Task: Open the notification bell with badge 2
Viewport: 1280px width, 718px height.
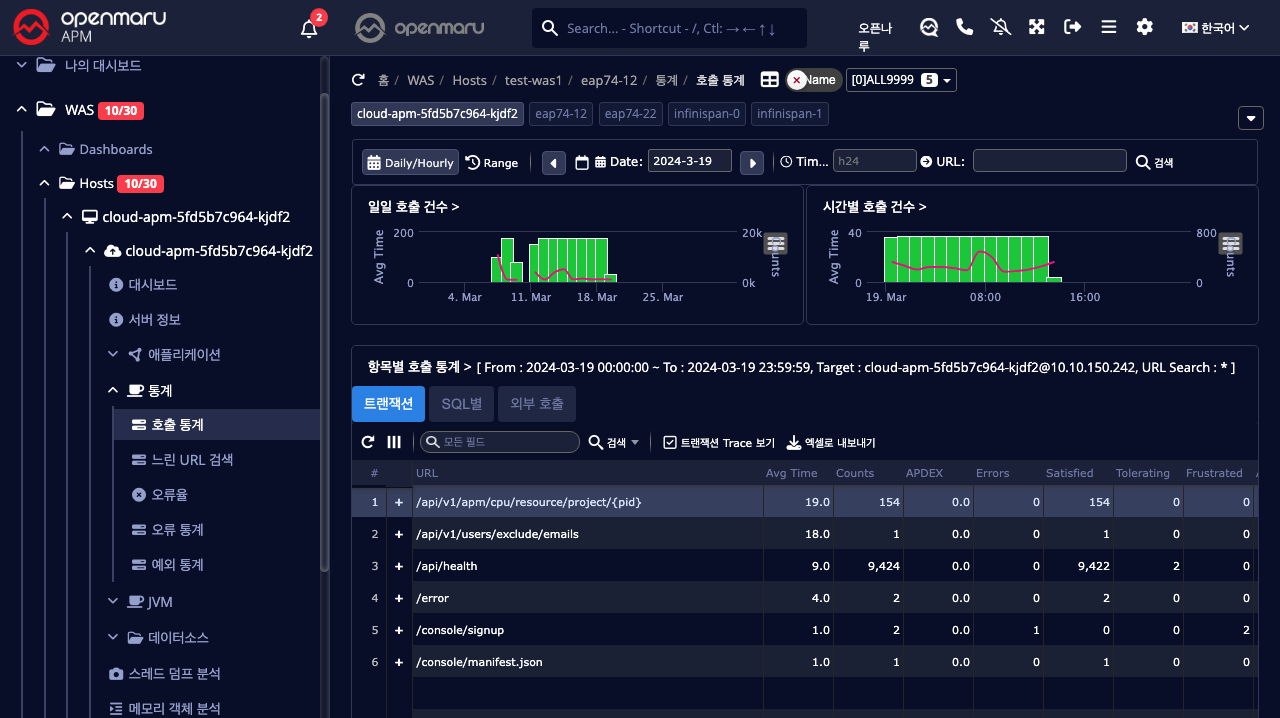Action: (310, 28)
